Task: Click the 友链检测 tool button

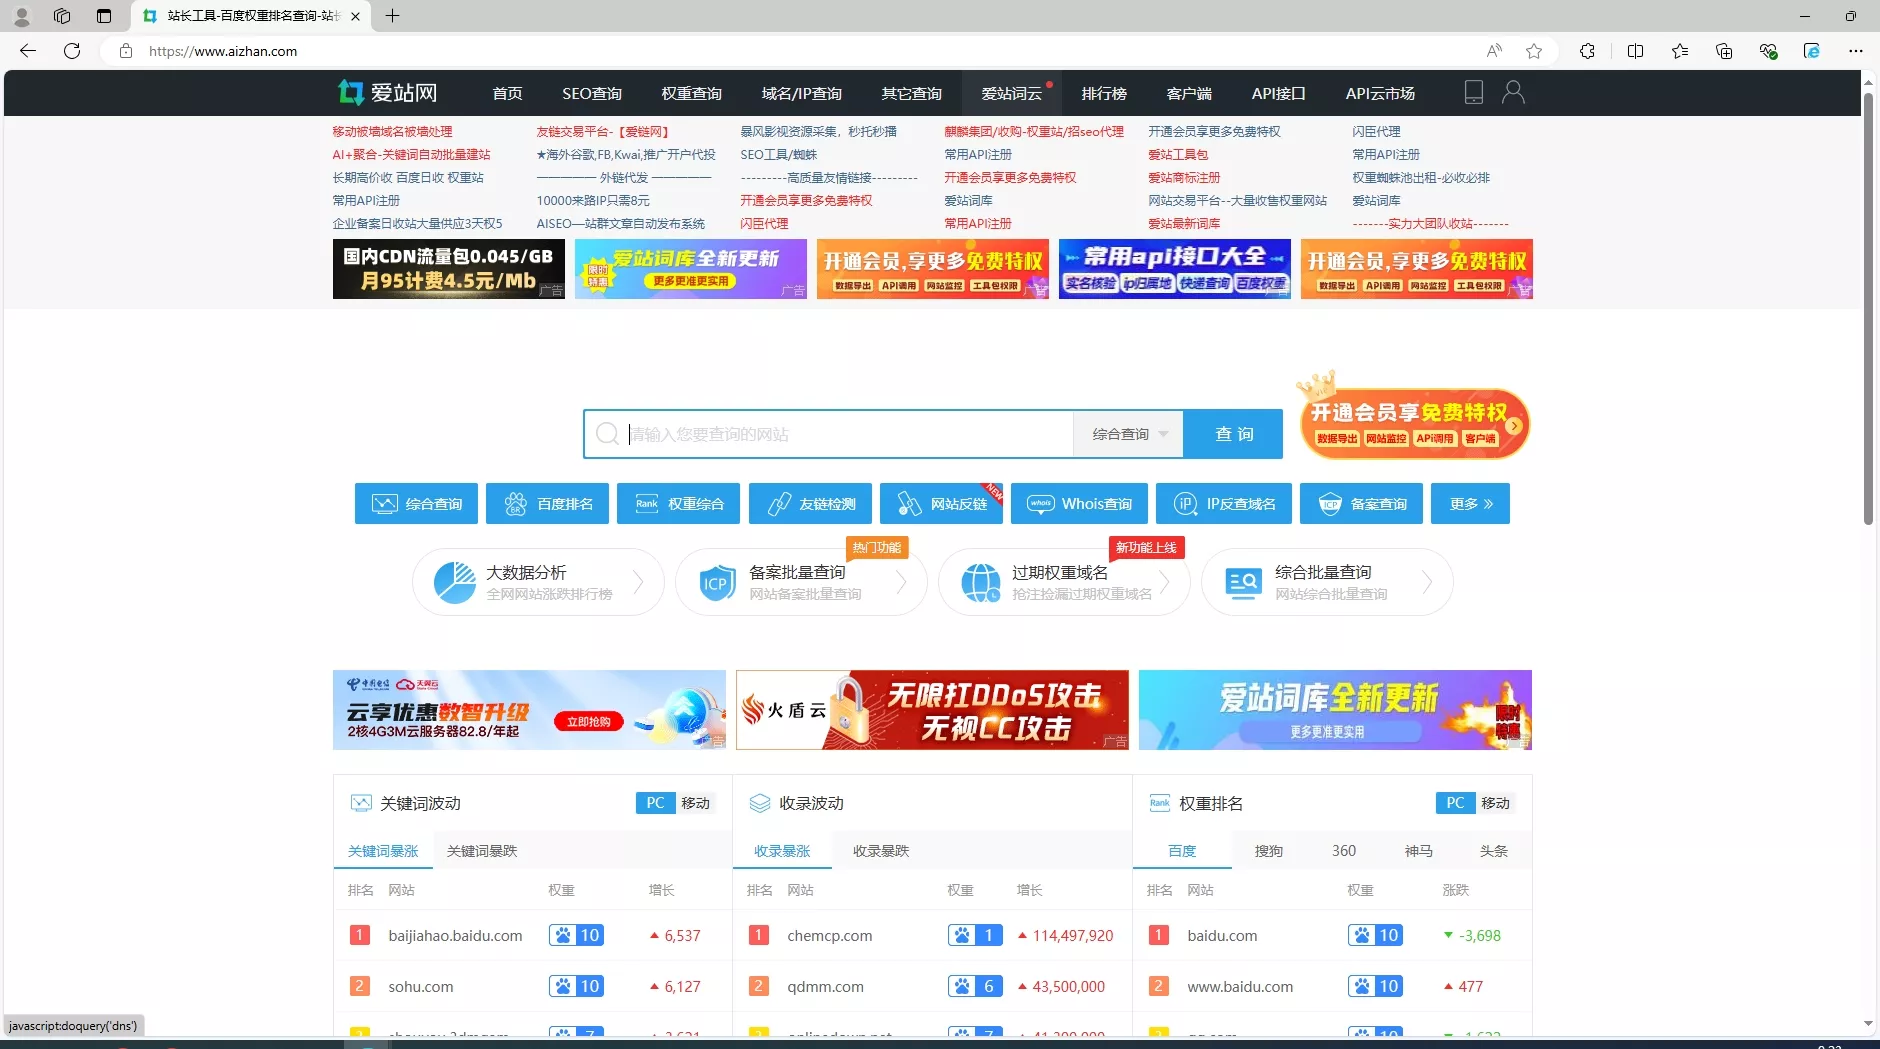Action: coord(810,503)
